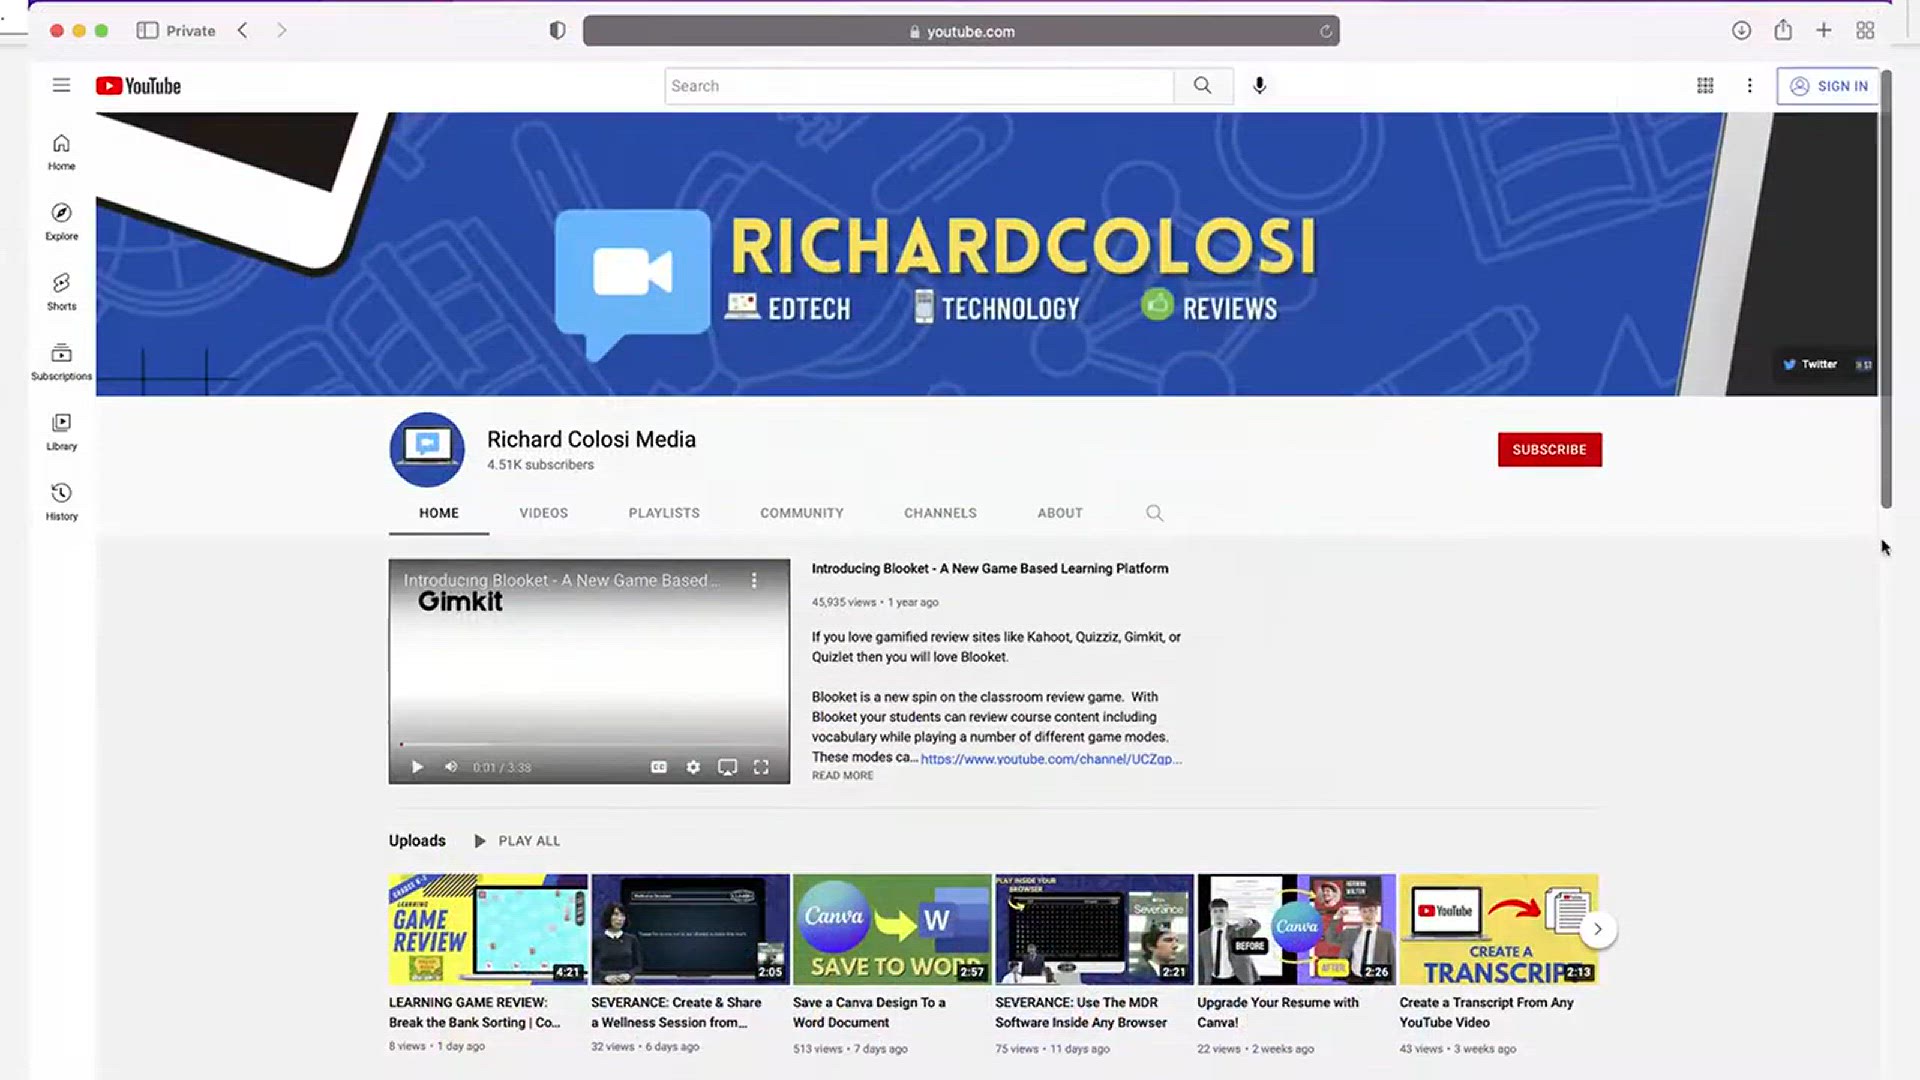The width and height of the screenshot is (1920, 1080).
Task: Cast the featured video via AirPlay icon
Action: (x=727, y=767)
